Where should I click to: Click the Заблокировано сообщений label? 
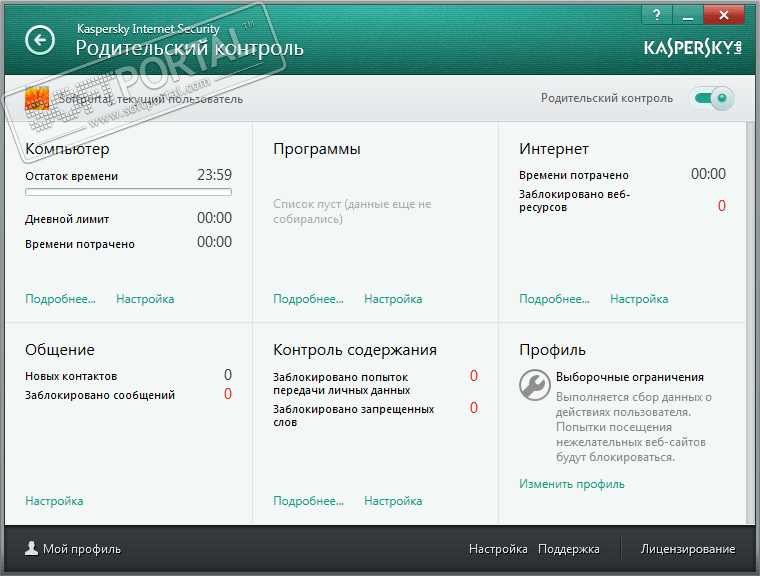click(100, 395)
